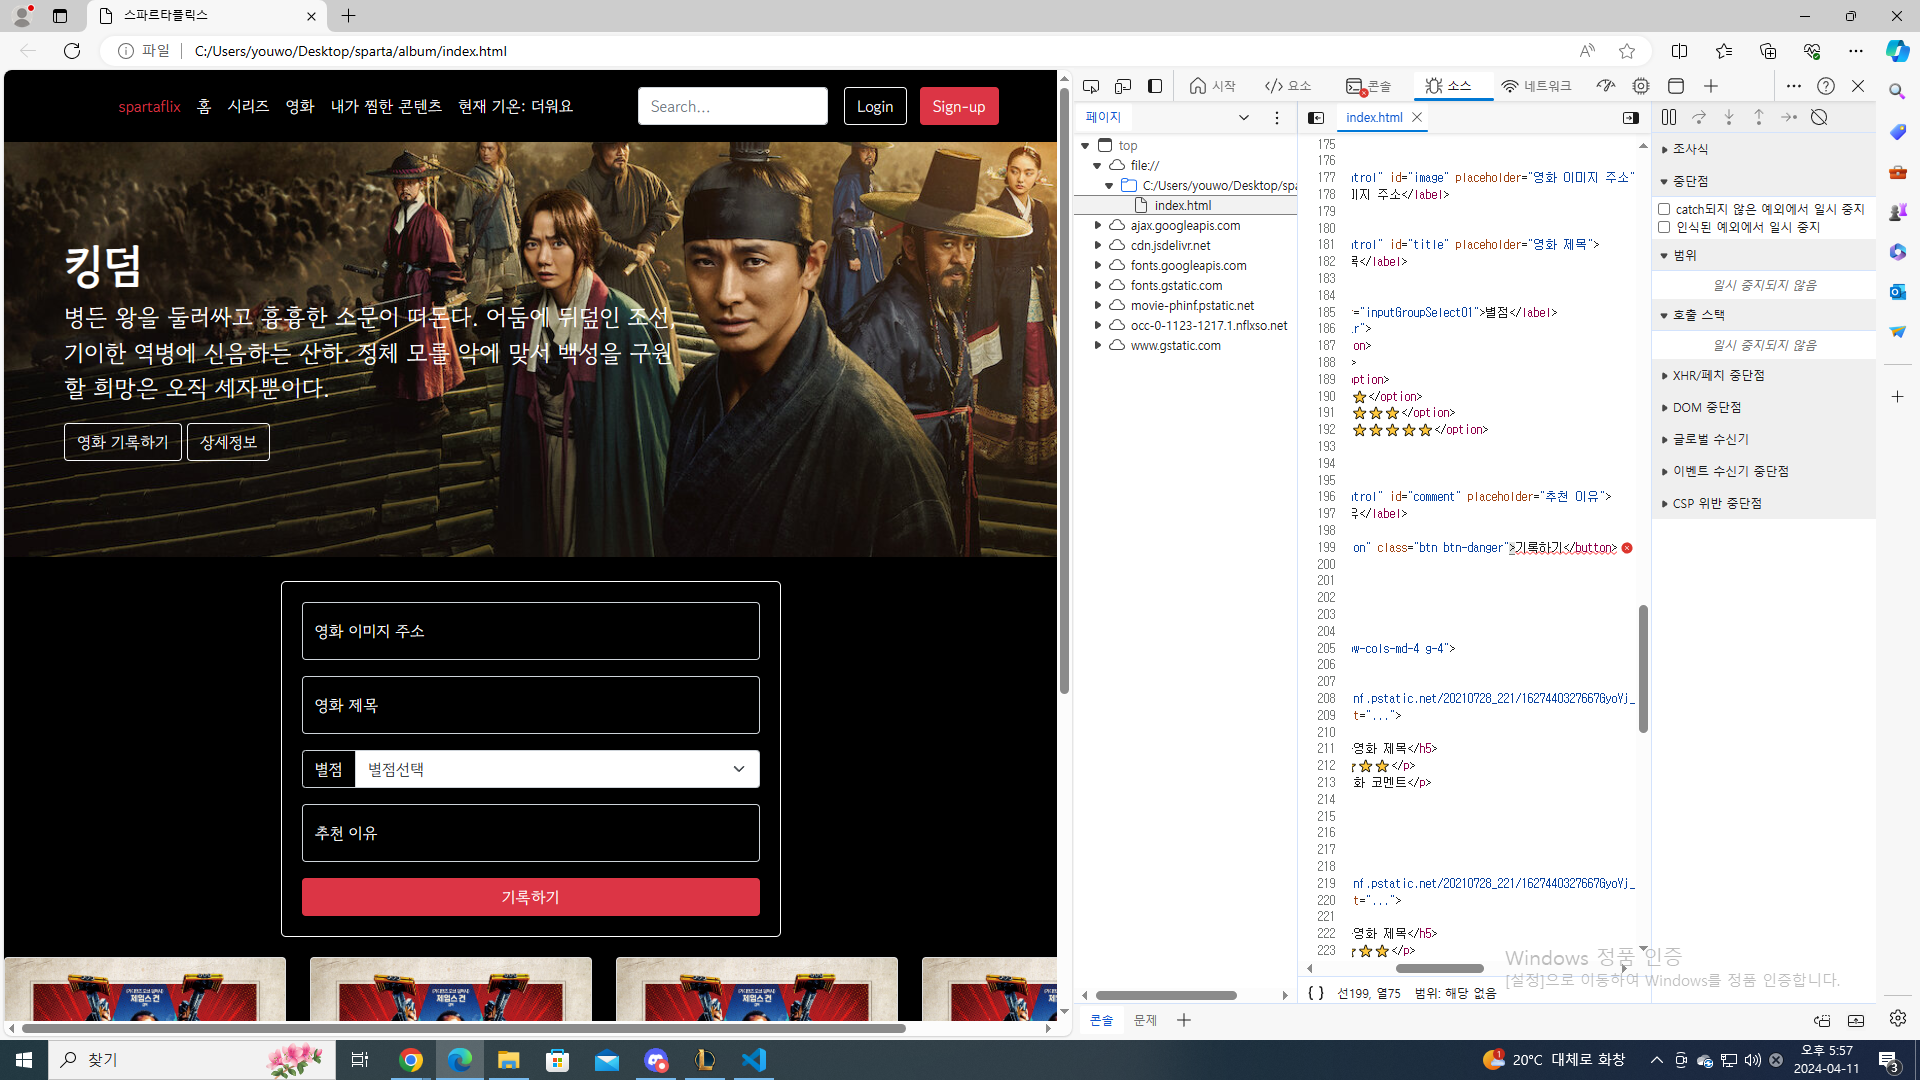The width and height of the screenshot is (1920, 1080).
Task: Open Visual Studio Code from taskbar
Action: (x=754, y=1060)
